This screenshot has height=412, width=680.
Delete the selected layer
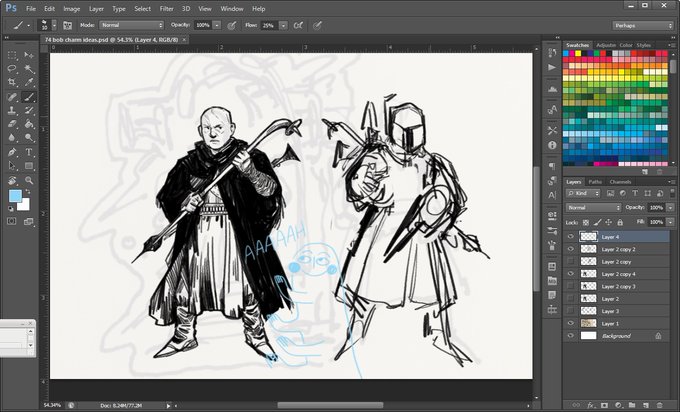pos(660,405)
